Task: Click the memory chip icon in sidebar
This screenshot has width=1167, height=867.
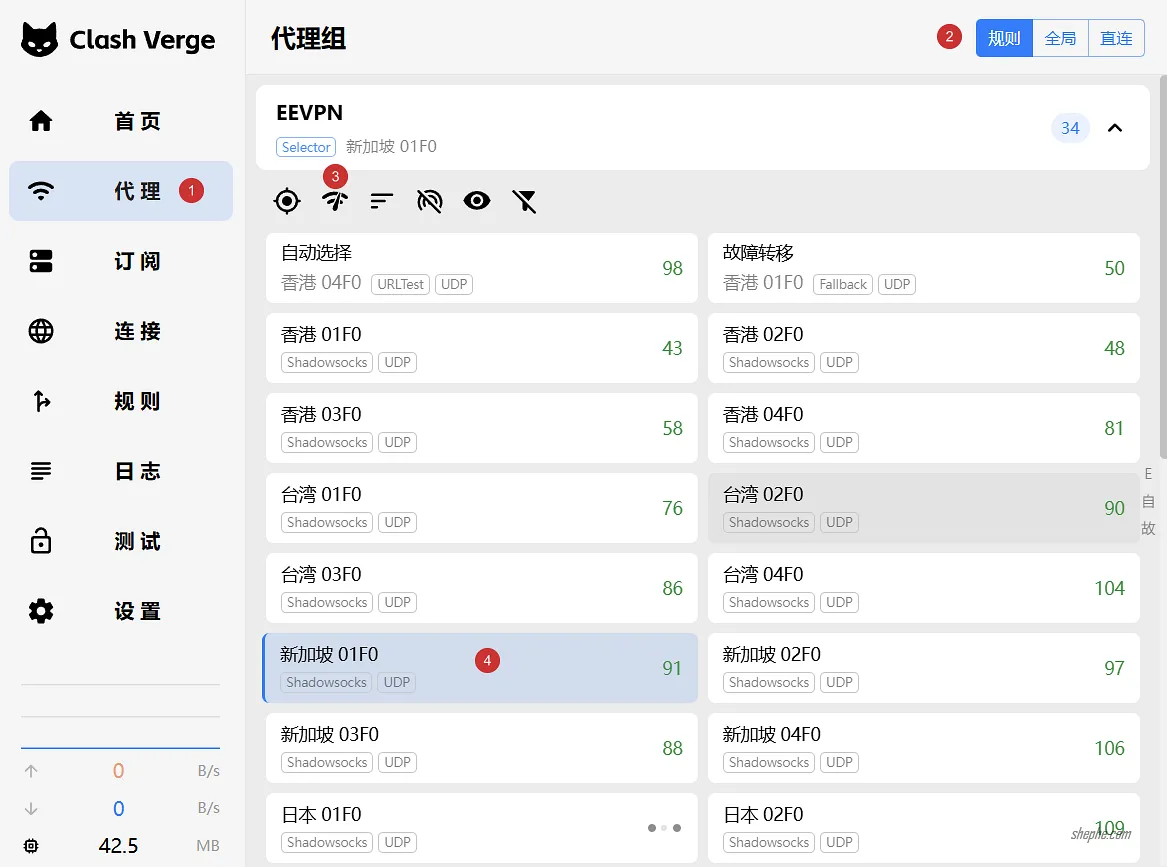Action: [x=31, y=846]
